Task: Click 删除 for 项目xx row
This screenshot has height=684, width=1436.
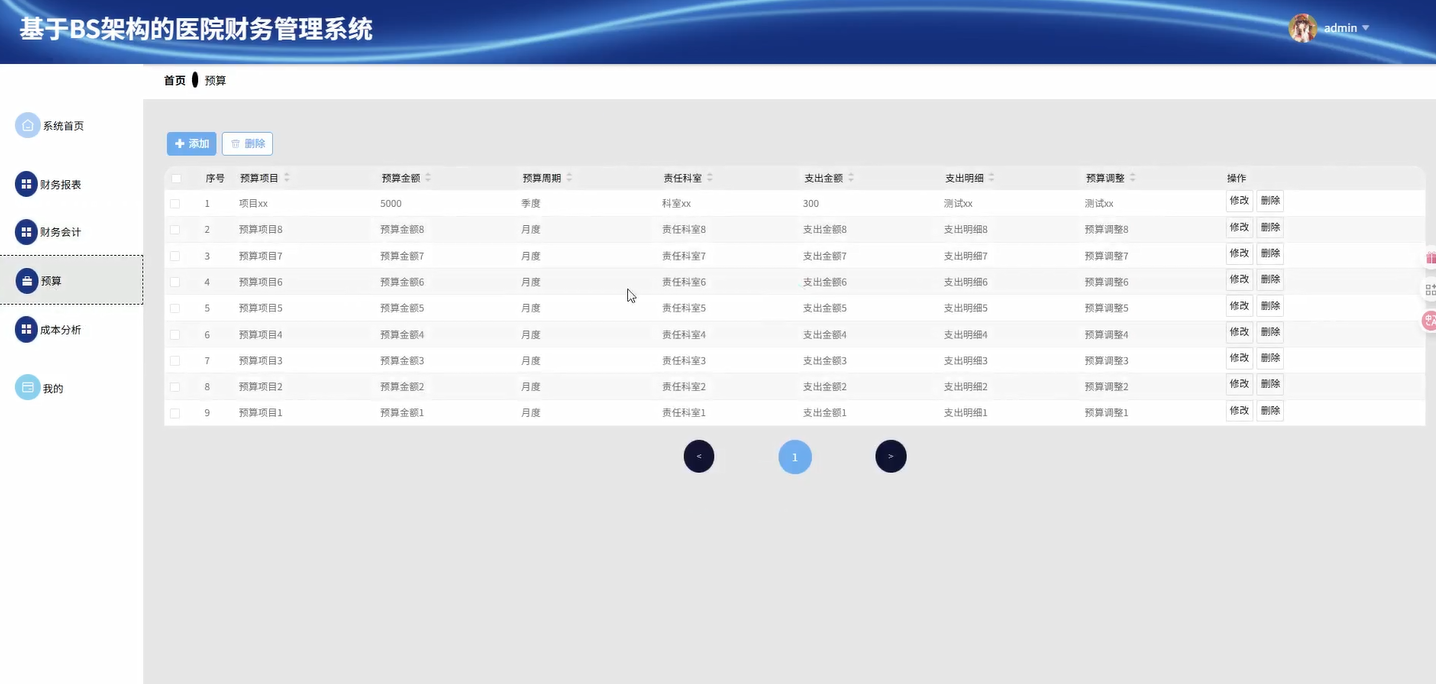Action: (x=1270, y=201)
